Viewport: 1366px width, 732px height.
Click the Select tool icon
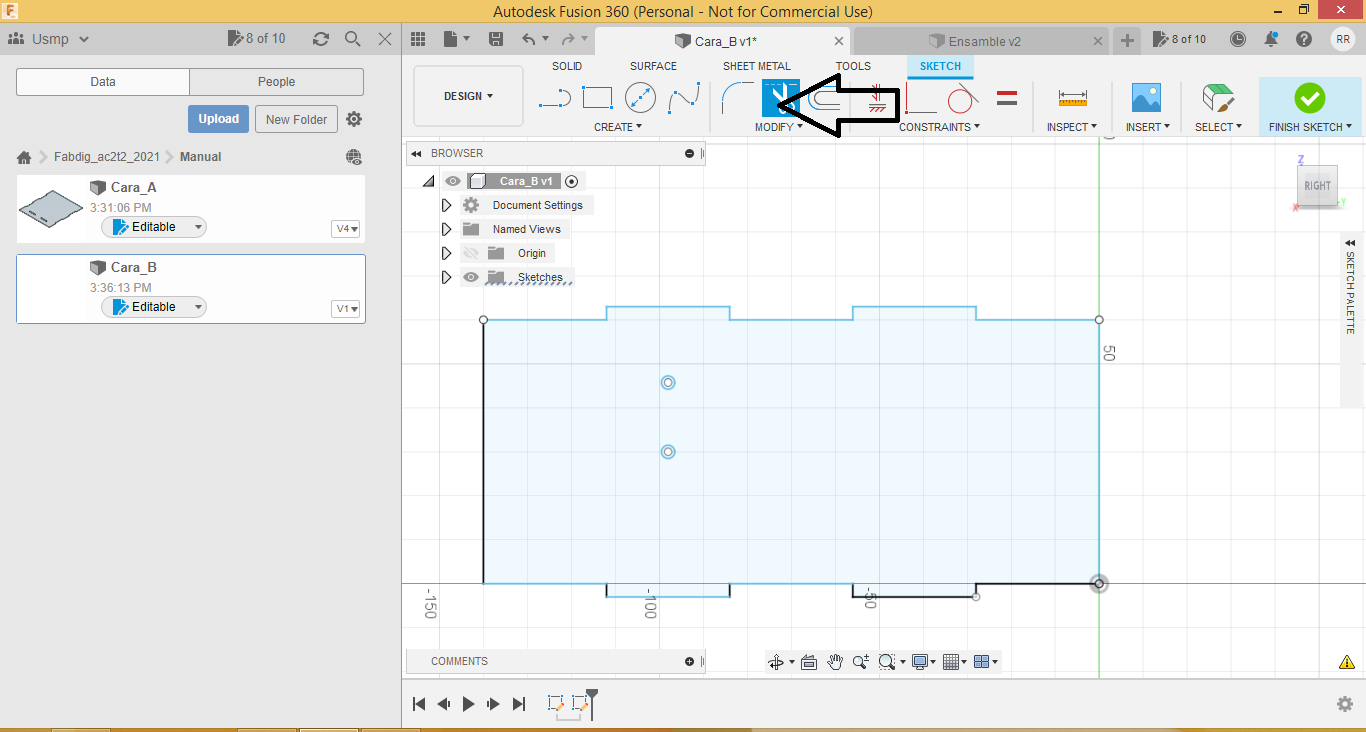pos(1218,98)
